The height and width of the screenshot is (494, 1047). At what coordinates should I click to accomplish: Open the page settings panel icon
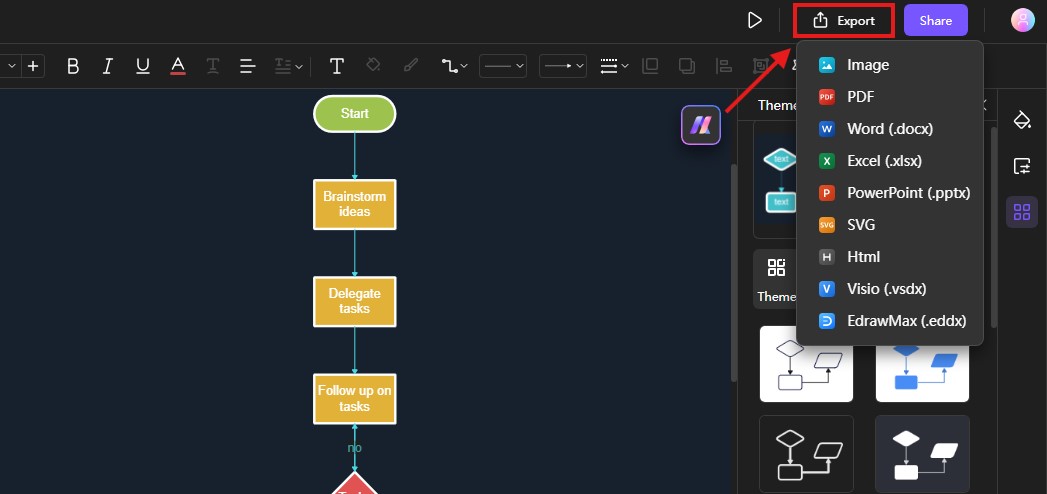pyautogui.click(x=1022, y=166)
